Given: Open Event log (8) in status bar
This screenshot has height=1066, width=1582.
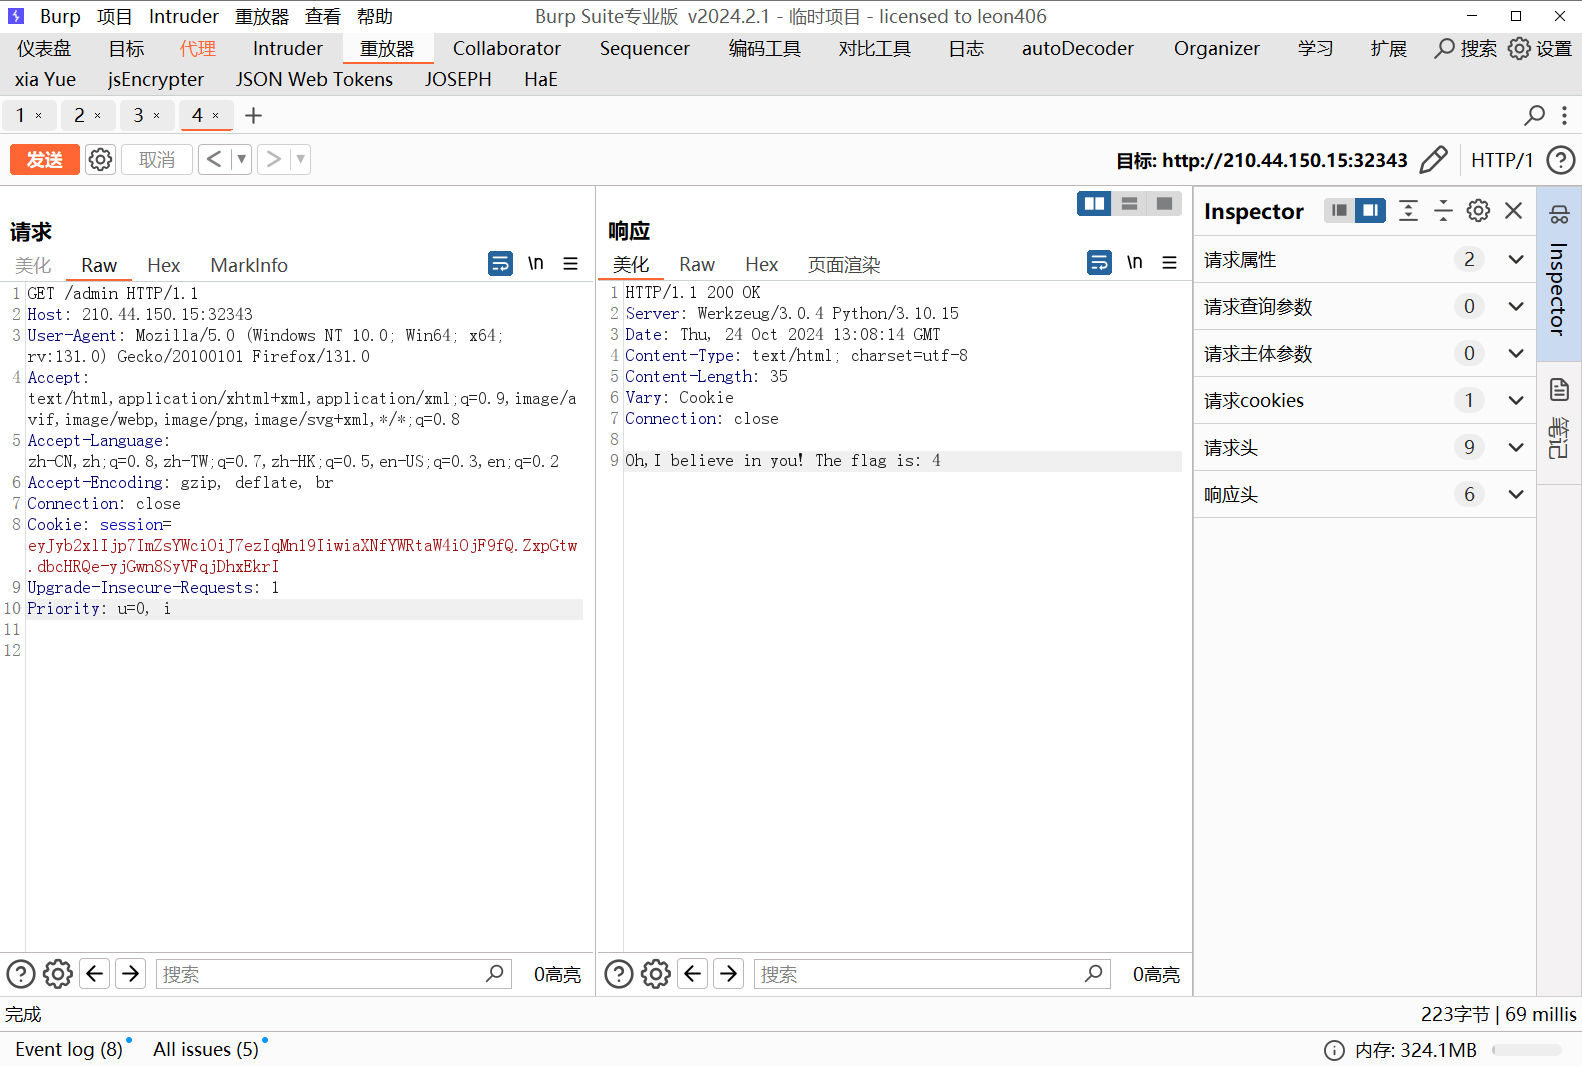Looking at the screenshot, I should click(69, 1049).
